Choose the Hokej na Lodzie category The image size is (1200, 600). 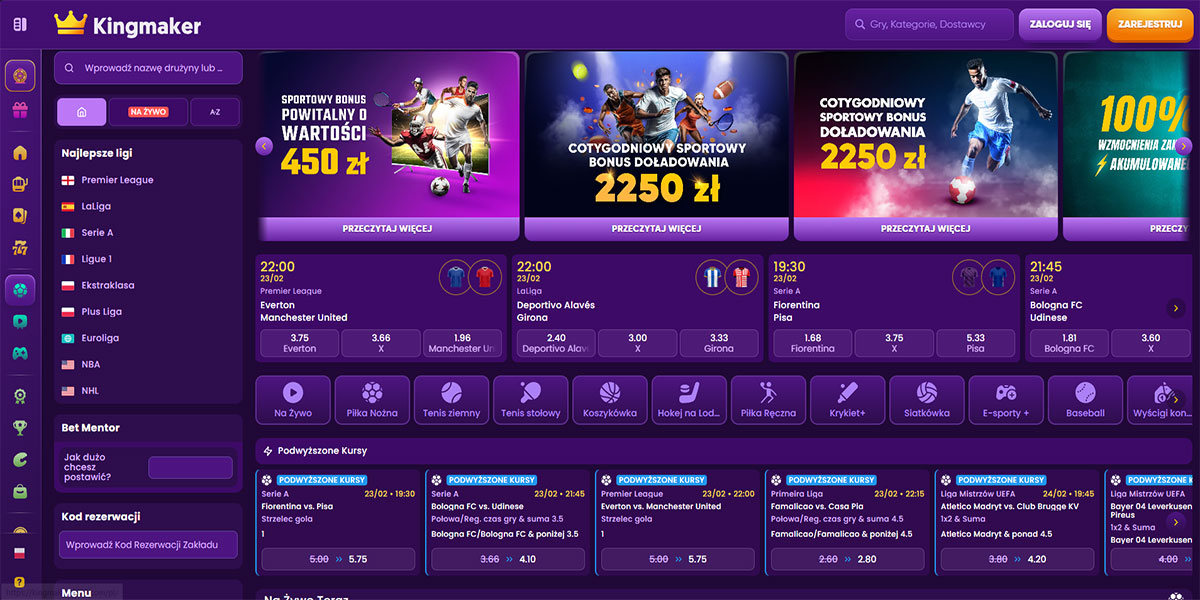point(689,399)
